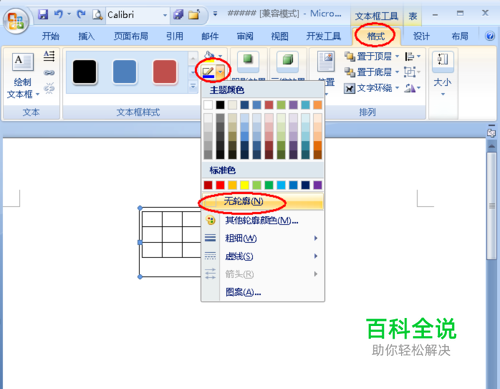Click the 文字环绕 text wrapping button
Image resolution: width=500 pixels, height=389 pixels.
(371, 88)
